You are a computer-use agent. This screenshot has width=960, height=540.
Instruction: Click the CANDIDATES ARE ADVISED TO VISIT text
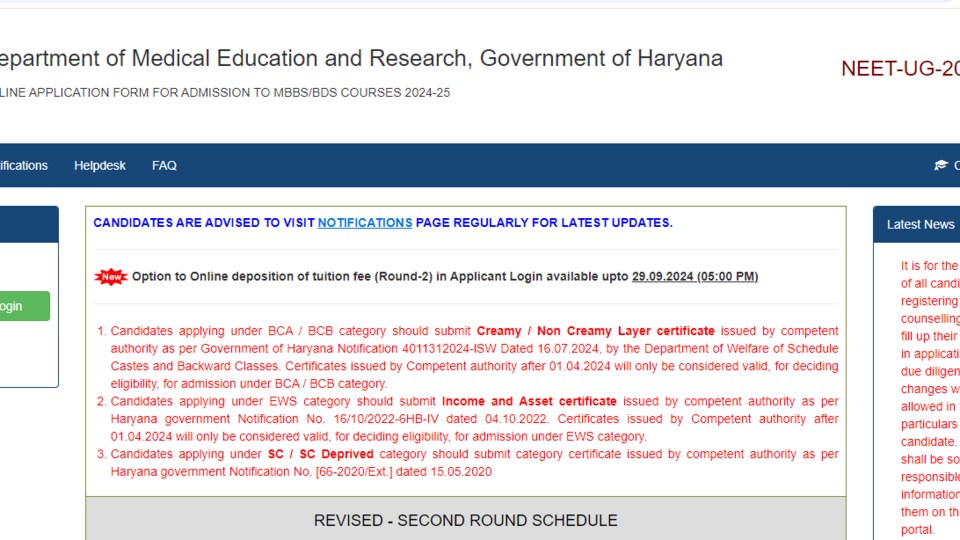[204, 223]
